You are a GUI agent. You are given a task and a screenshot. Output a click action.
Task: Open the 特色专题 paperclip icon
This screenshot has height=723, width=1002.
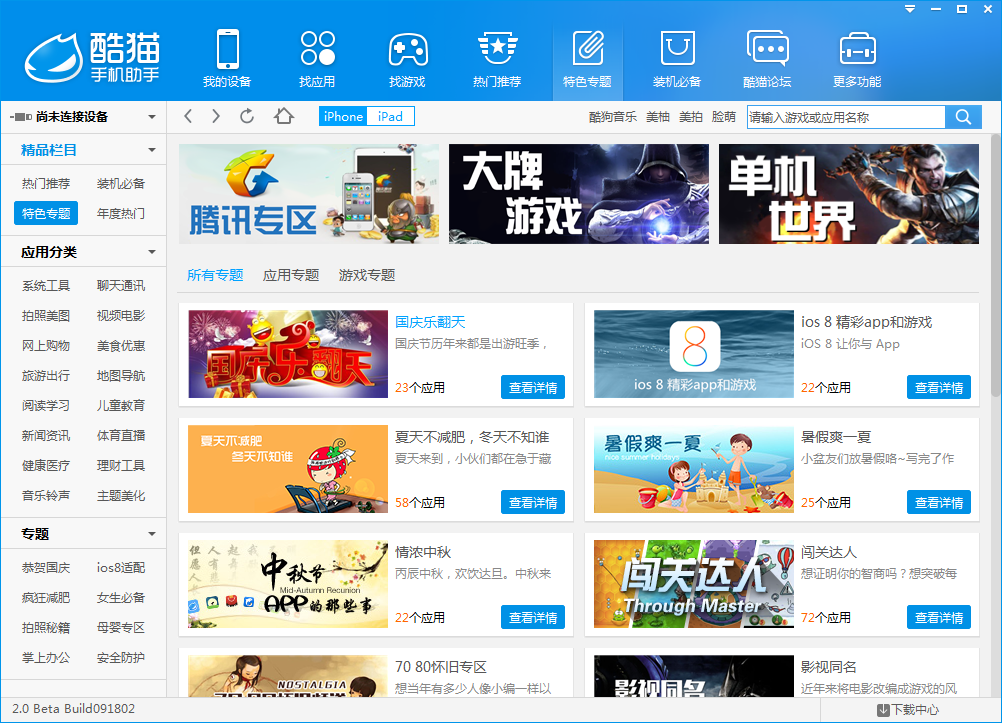587,48
